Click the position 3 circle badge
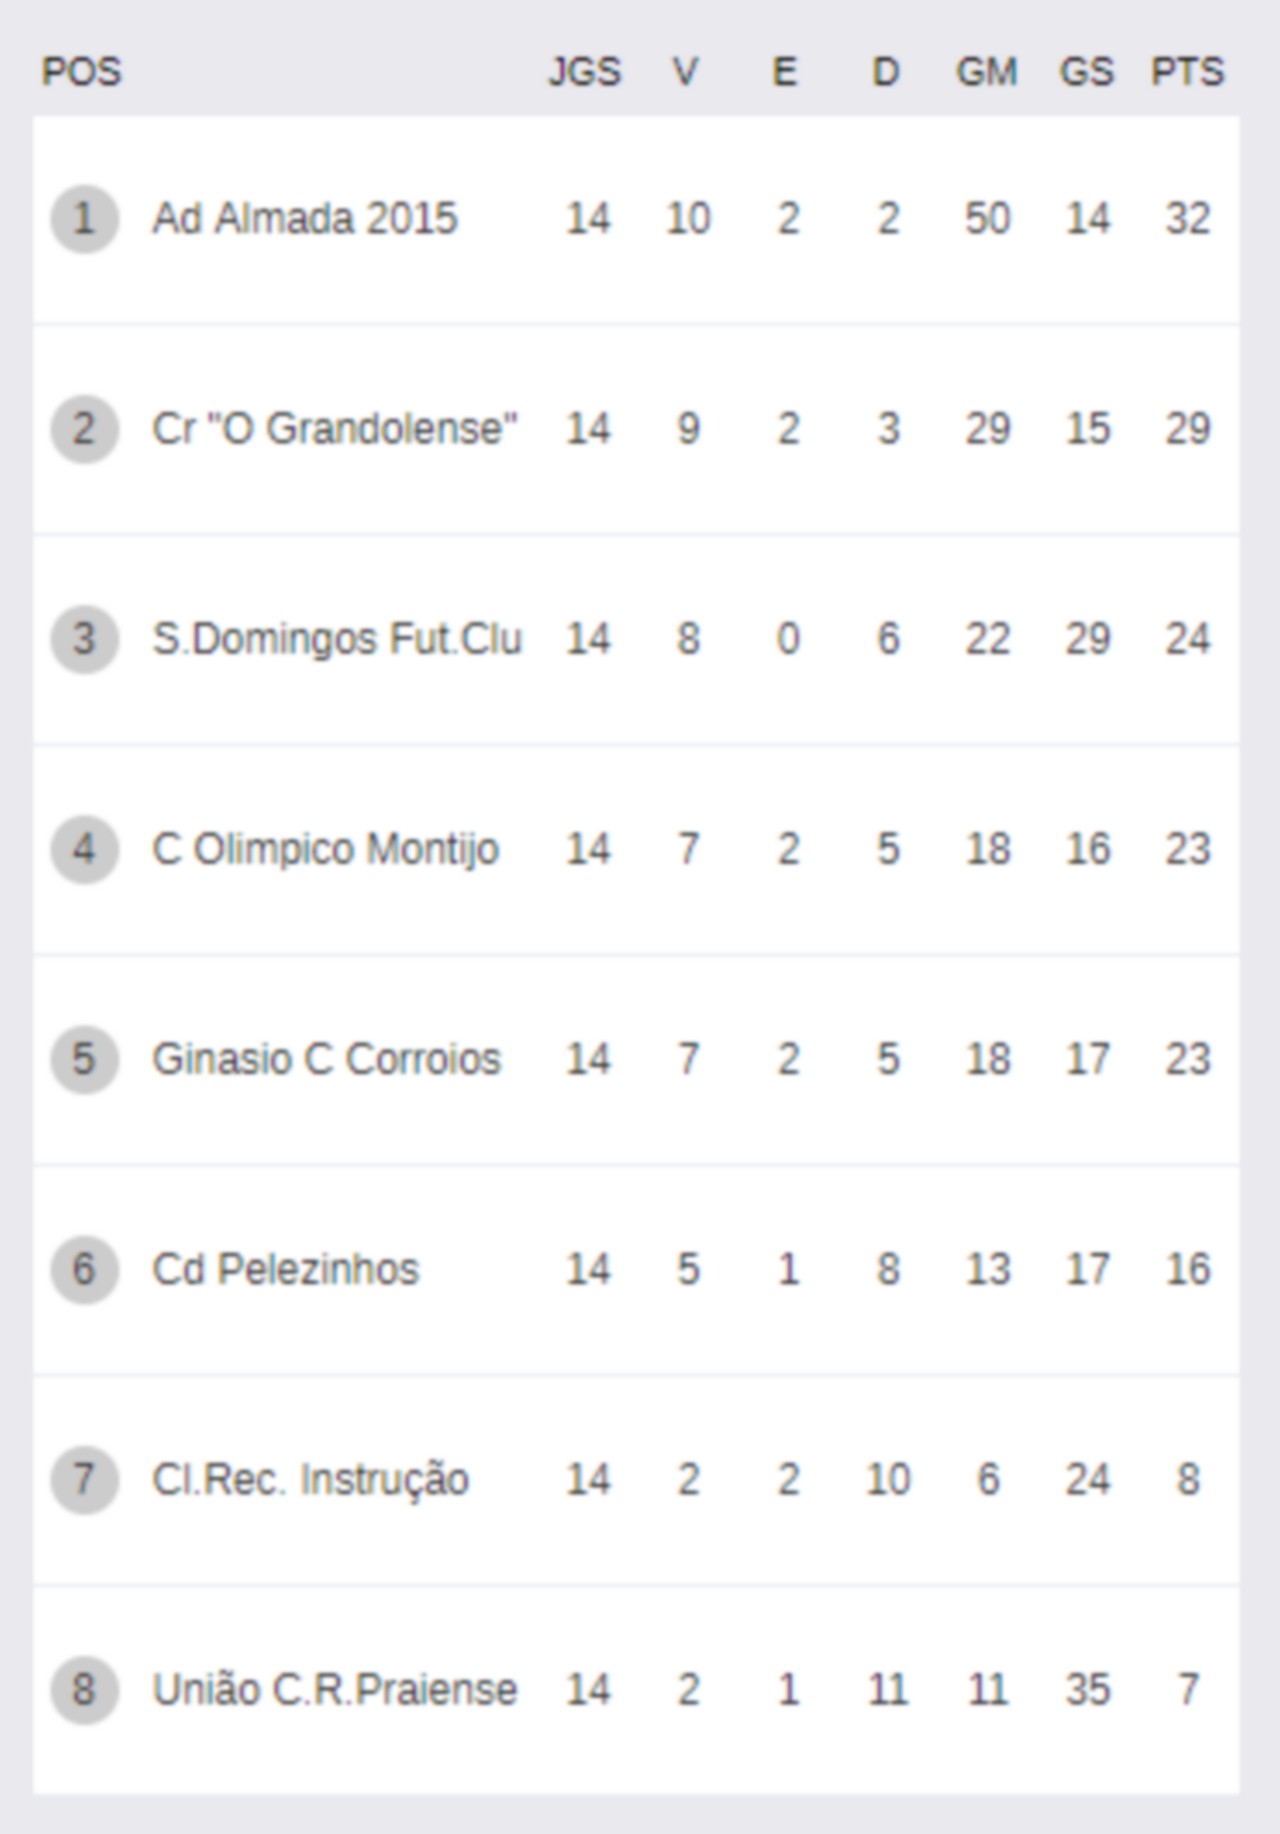 point(84,639)
